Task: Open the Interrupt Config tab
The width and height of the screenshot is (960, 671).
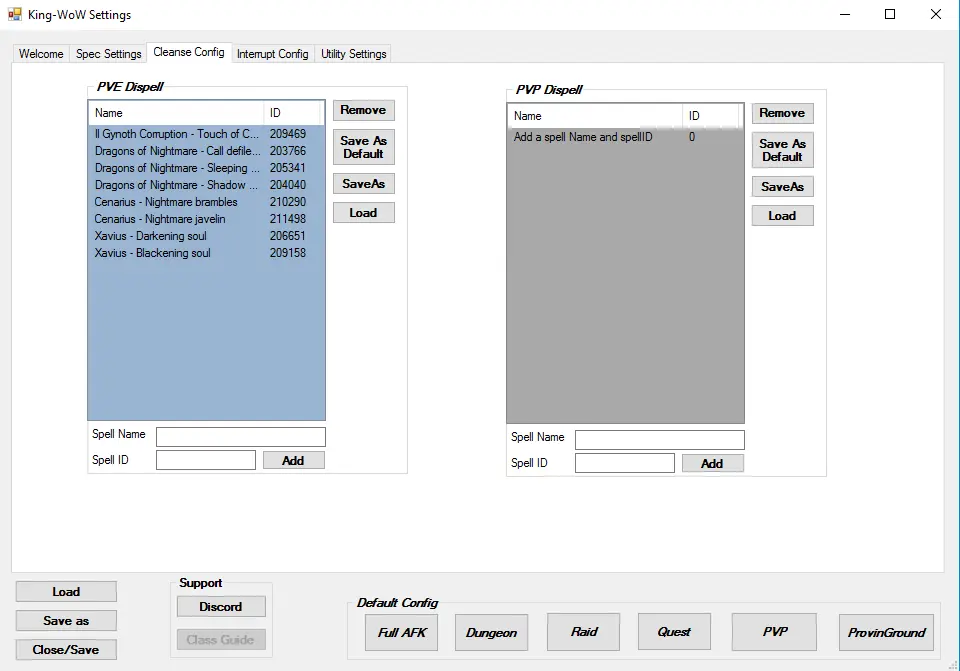Action: pos(272,54)
